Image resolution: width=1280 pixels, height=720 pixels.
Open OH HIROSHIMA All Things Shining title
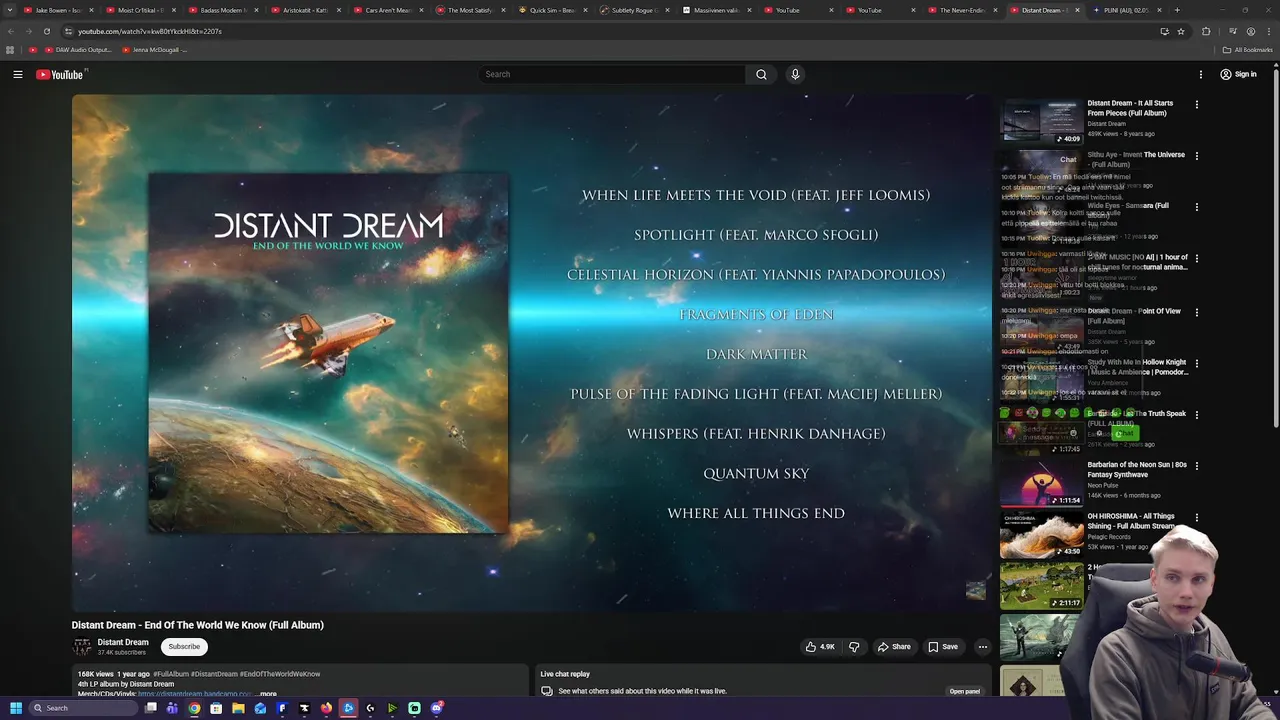pos(1131,521)
